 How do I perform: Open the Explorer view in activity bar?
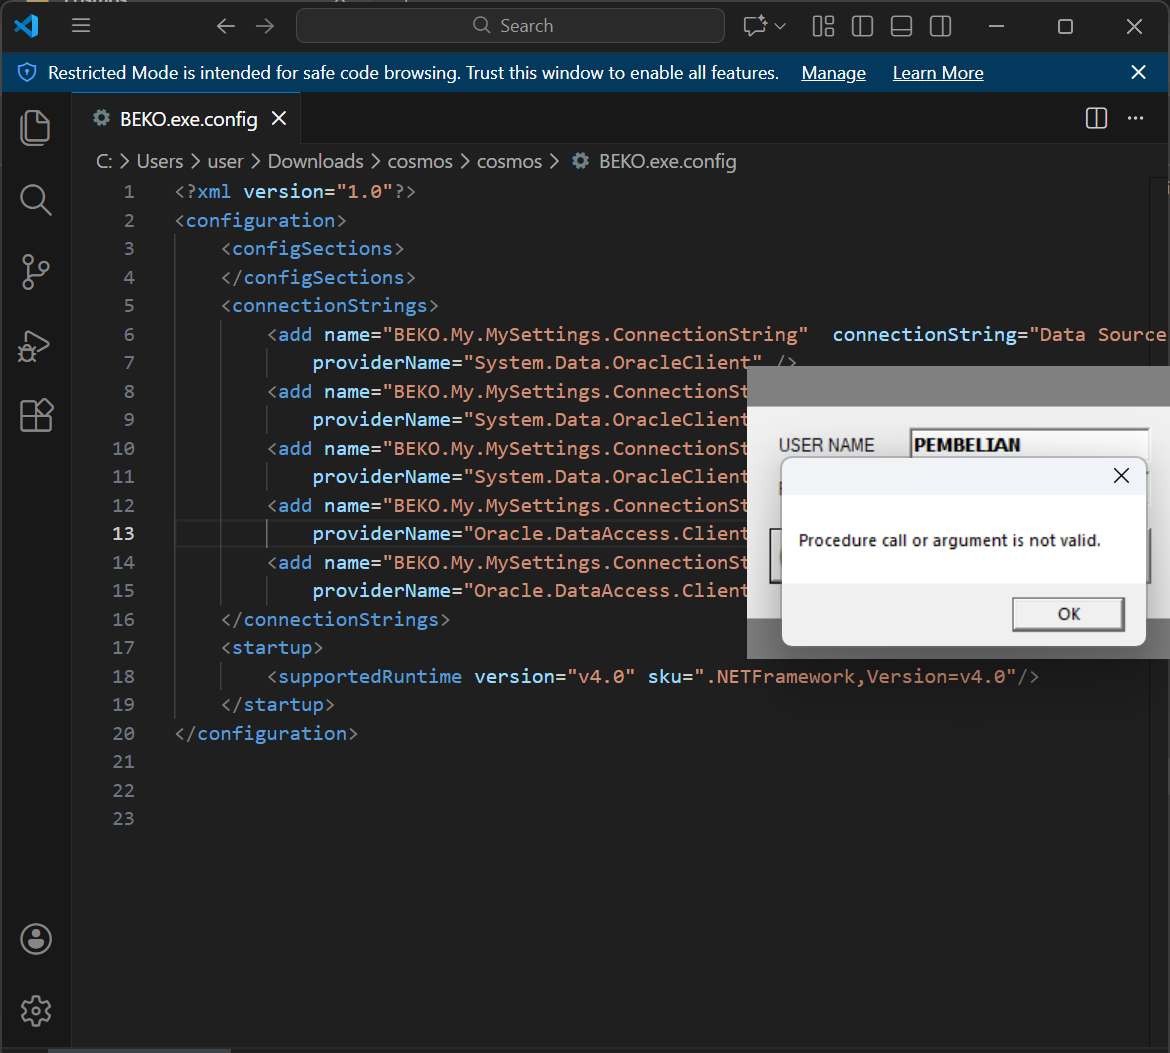[35, 128]
